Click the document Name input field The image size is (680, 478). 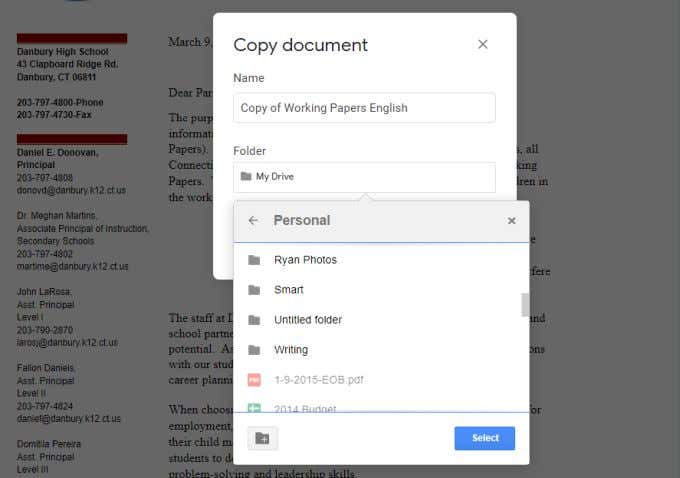tap(364, 108)
